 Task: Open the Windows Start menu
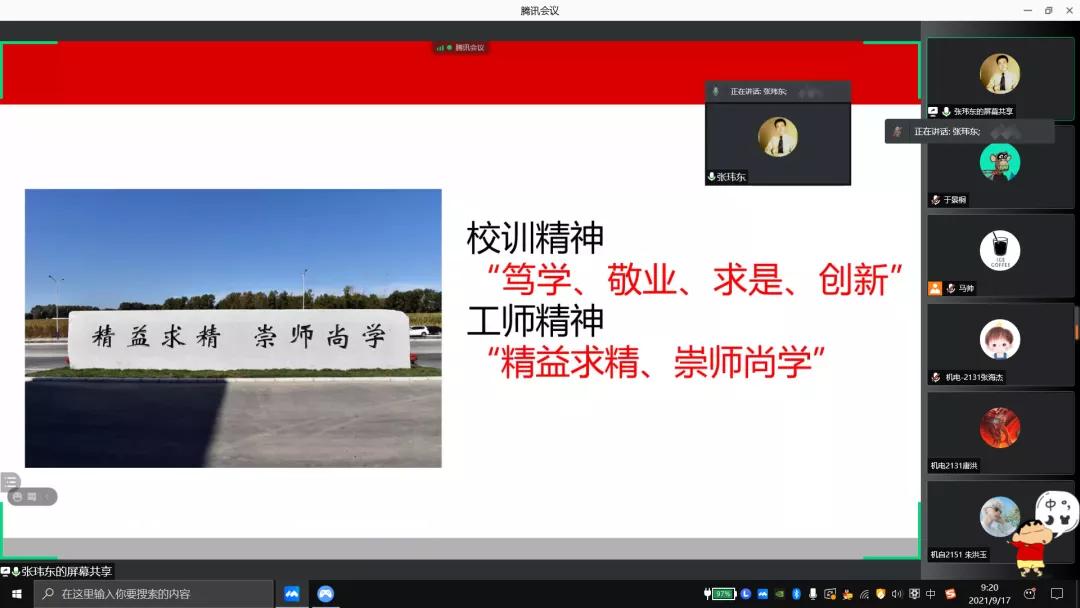(x=16, y=593)
